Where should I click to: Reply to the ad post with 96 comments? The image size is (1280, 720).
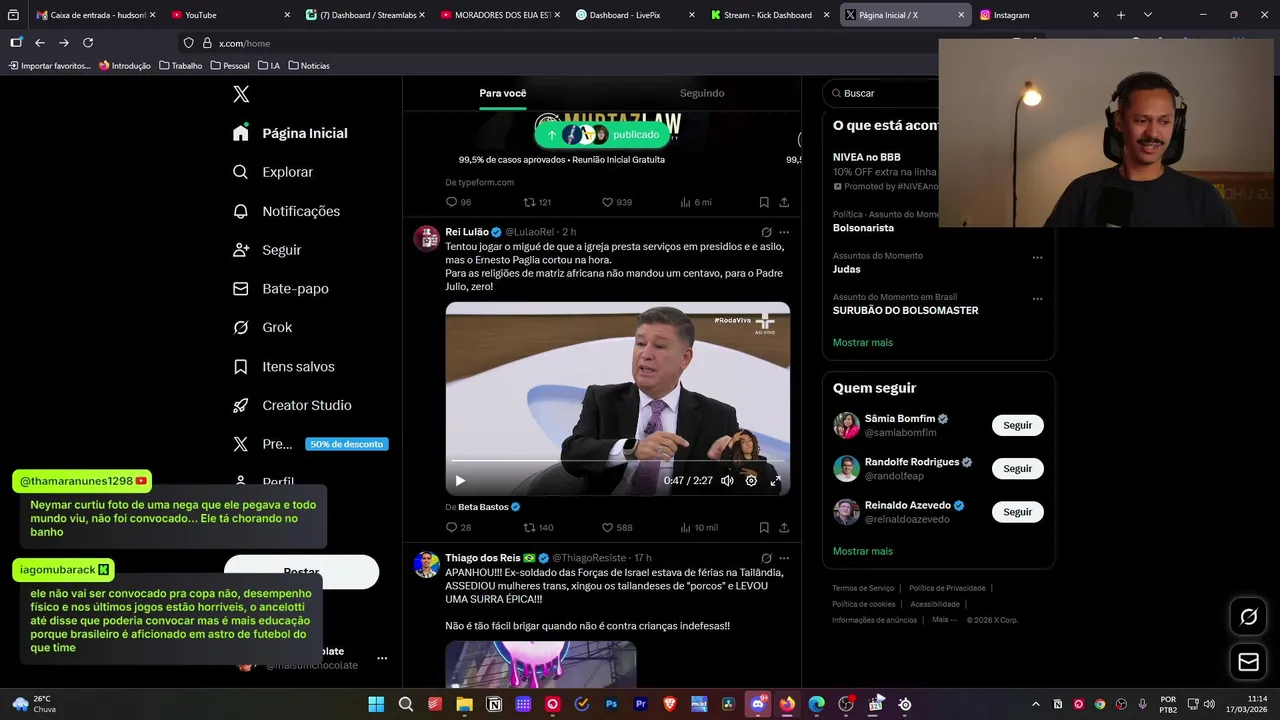point(458,202)
